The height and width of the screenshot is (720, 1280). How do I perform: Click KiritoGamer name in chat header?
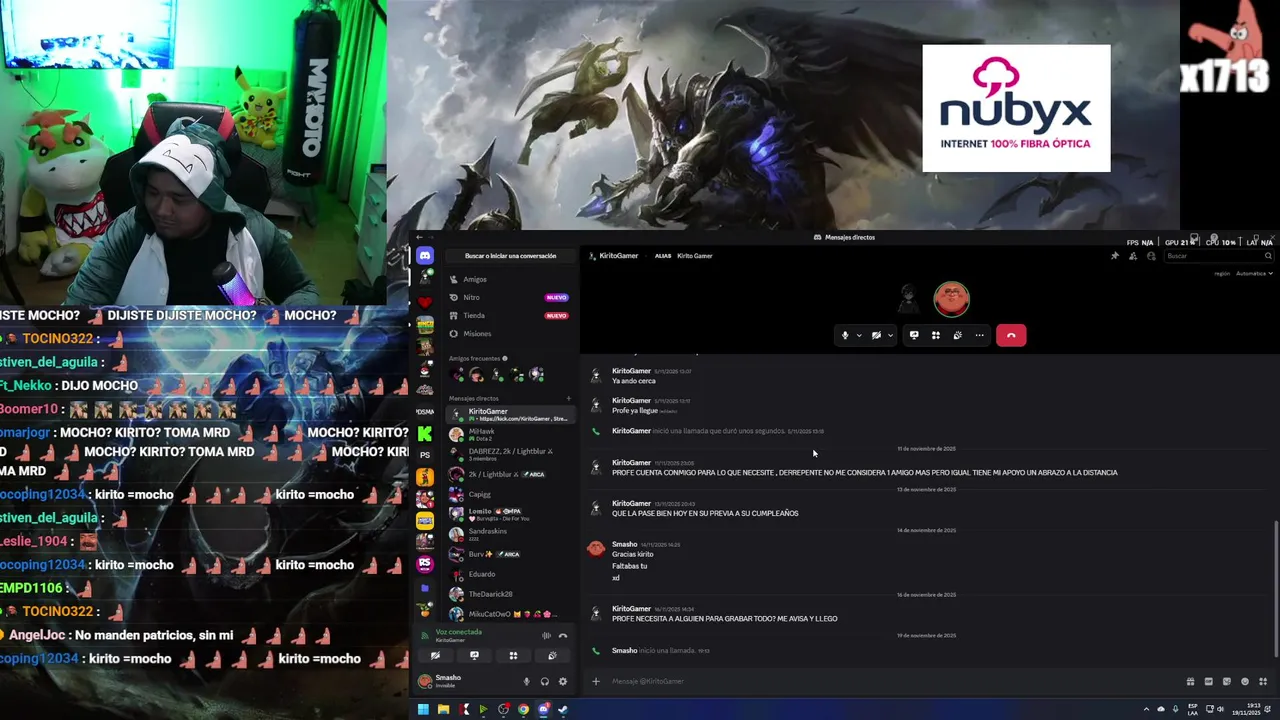coord(618,256)
